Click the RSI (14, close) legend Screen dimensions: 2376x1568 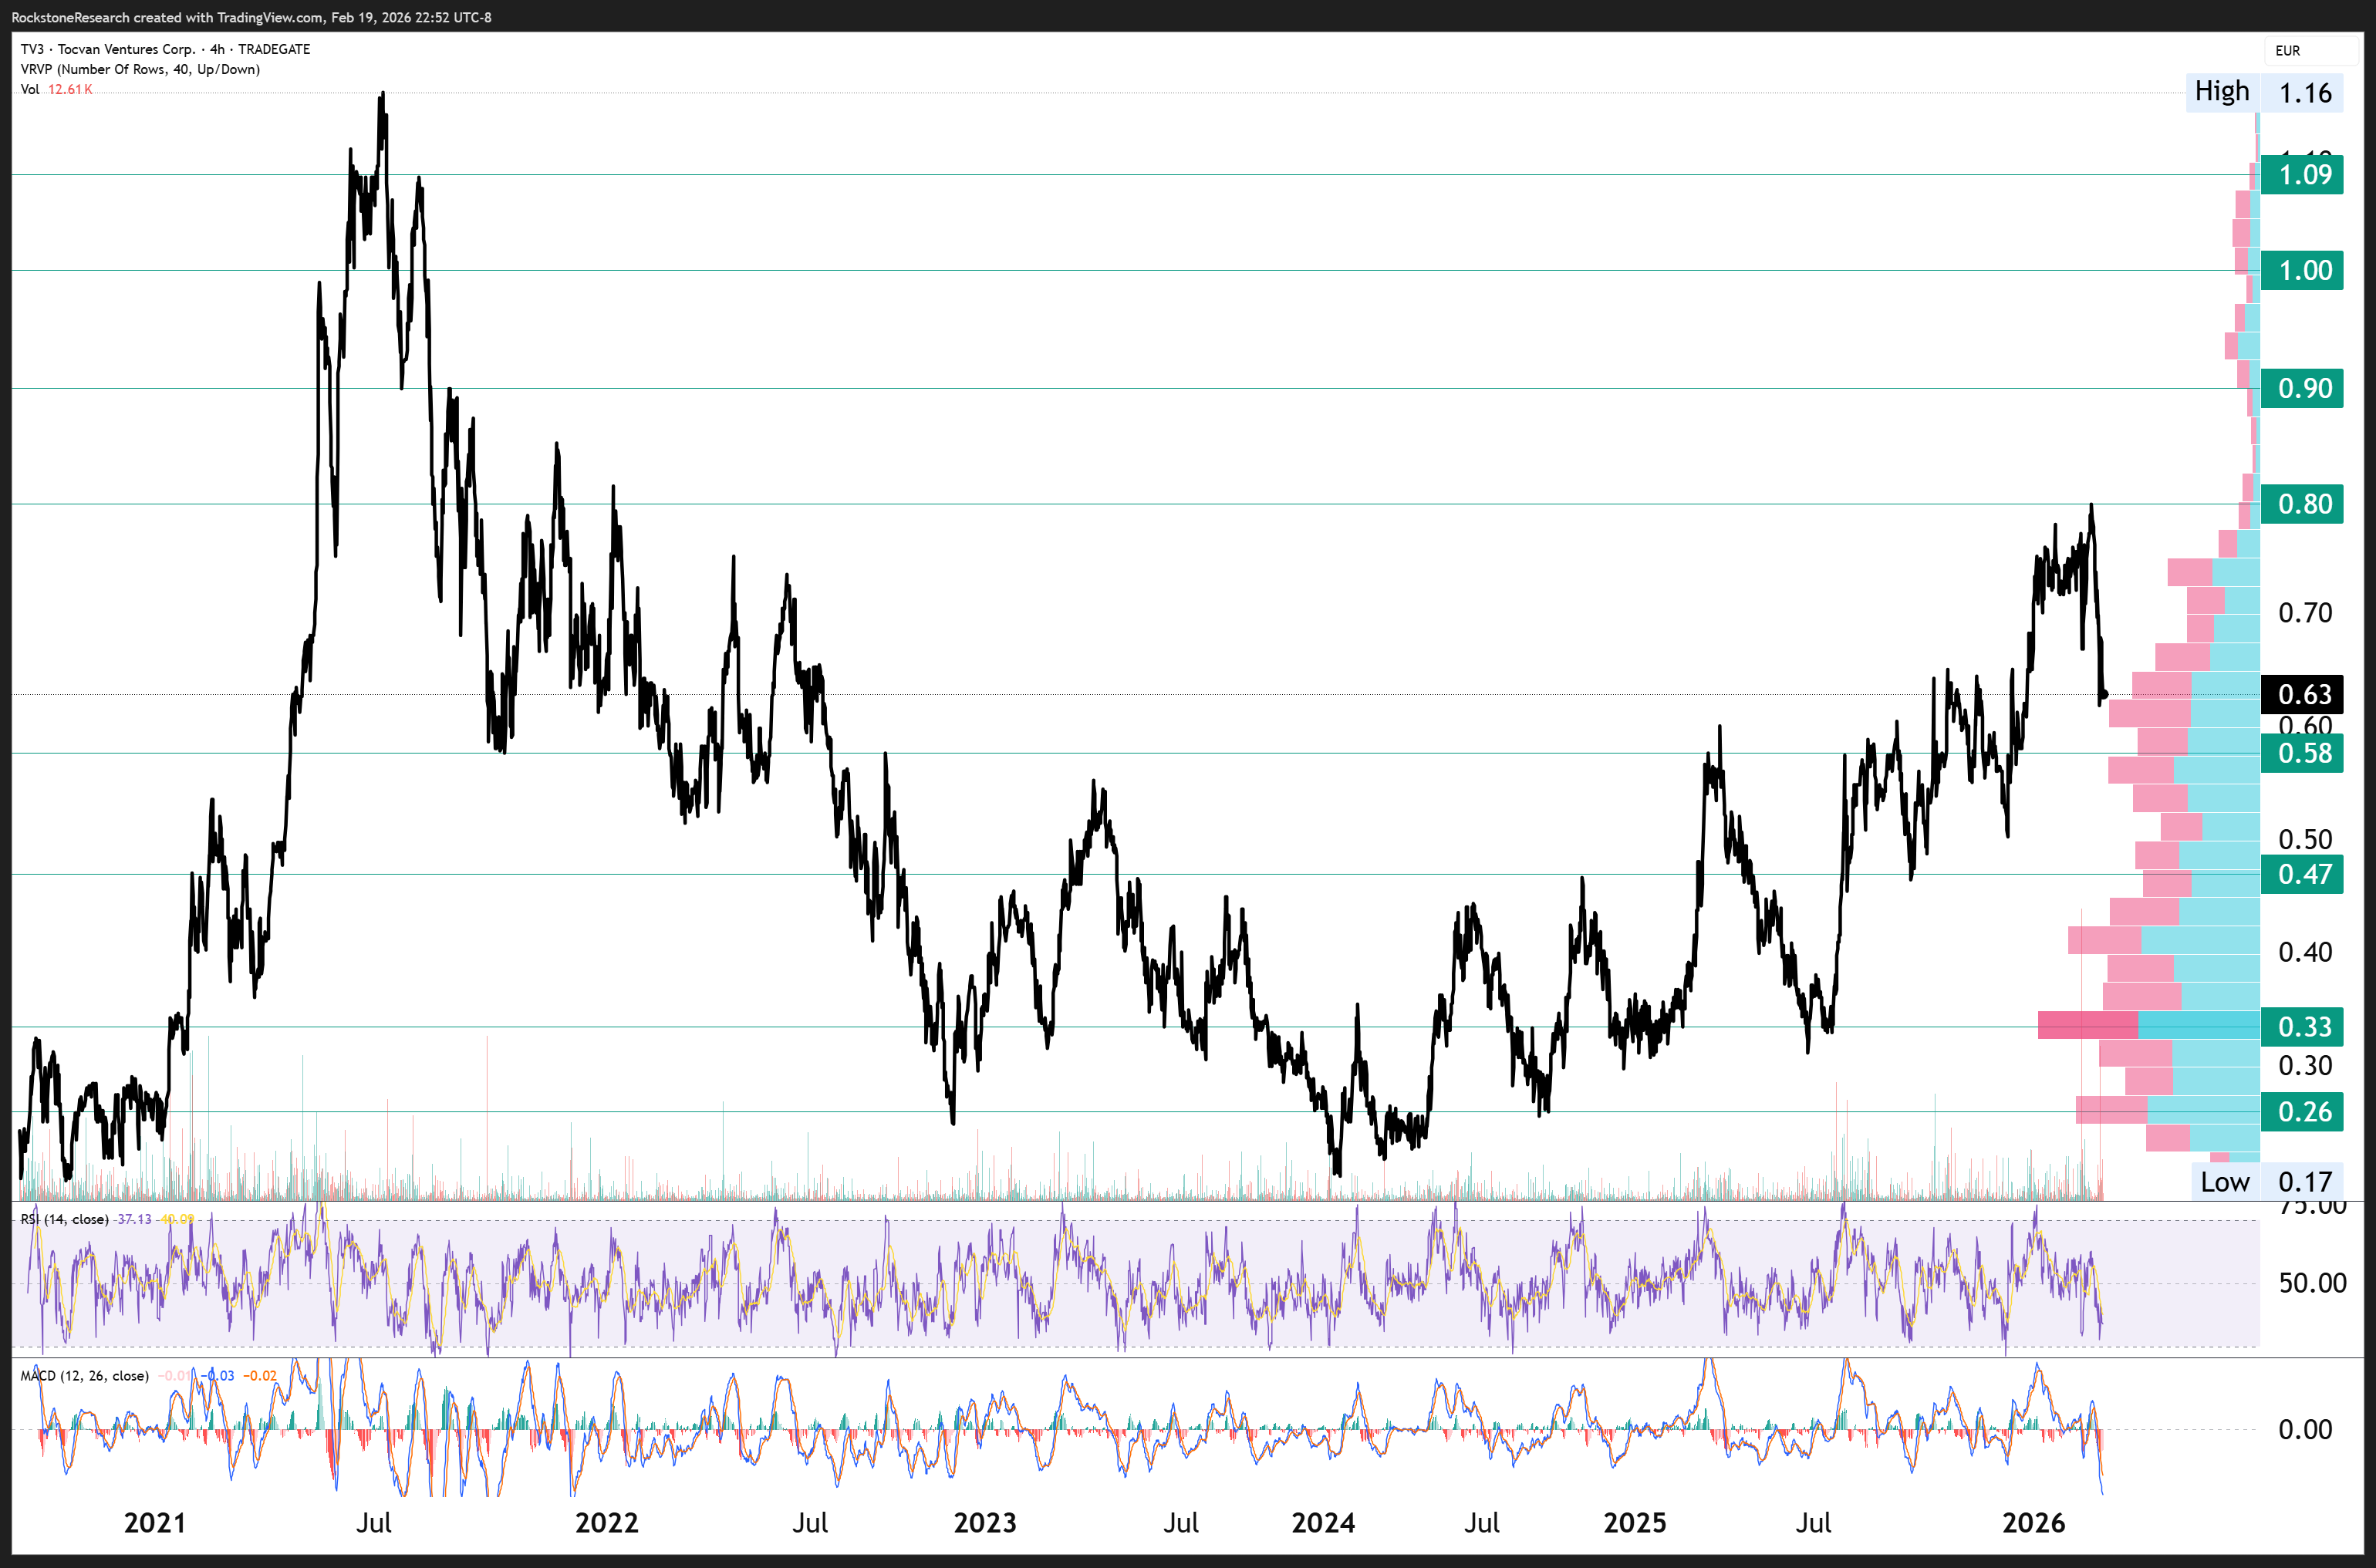(65, 1219)
